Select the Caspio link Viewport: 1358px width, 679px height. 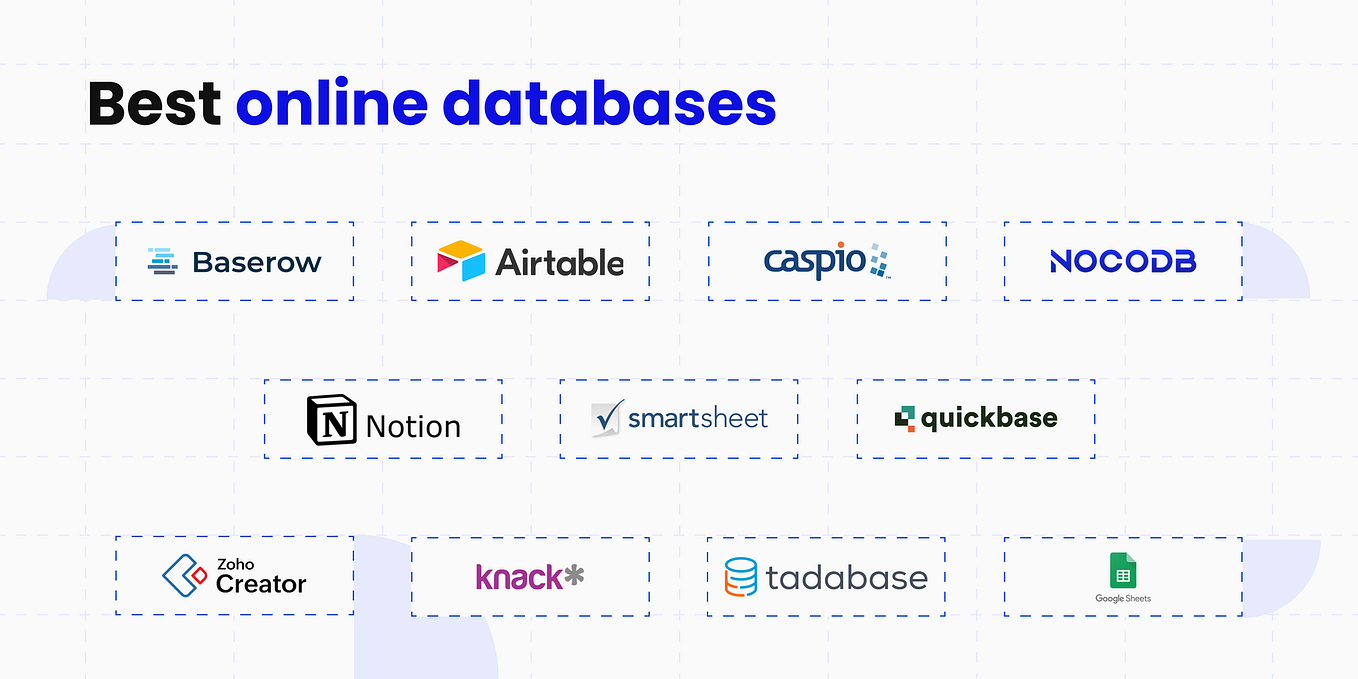pyautogui.click(x=826, y=261)
